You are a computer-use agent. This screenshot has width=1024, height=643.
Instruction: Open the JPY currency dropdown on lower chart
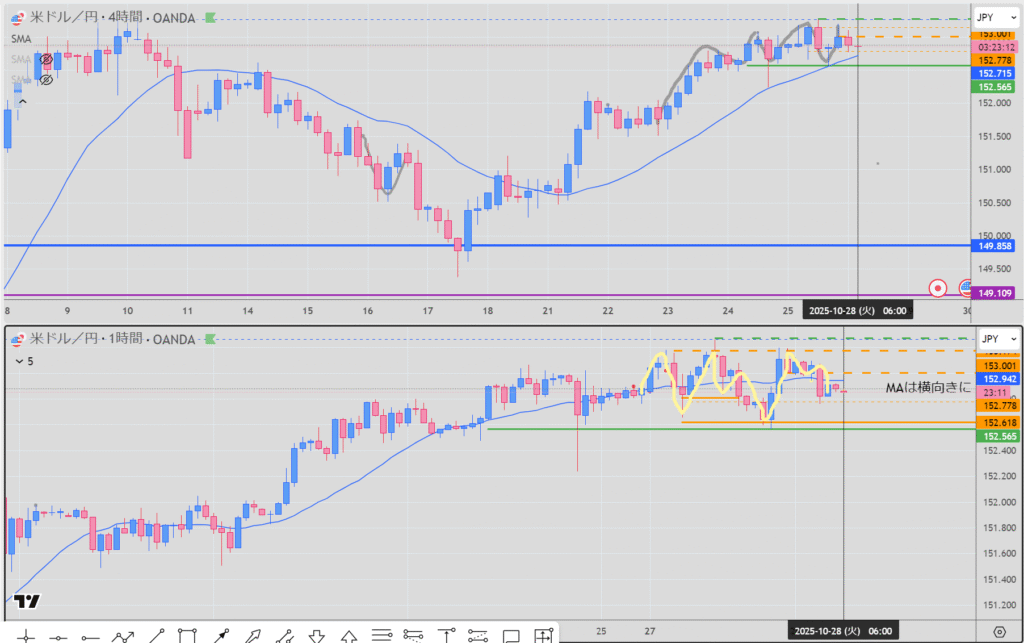click(x=996, y=339)
